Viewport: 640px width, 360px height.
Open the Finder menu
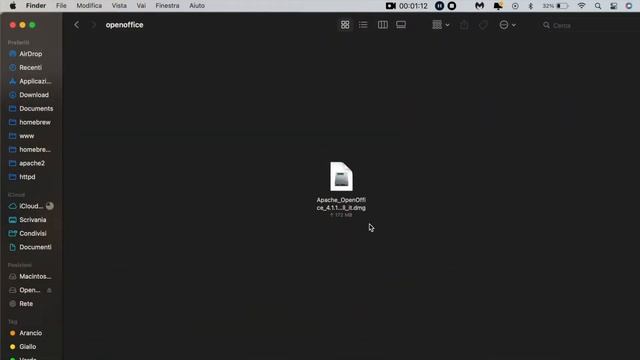click(x=36, y=6)
